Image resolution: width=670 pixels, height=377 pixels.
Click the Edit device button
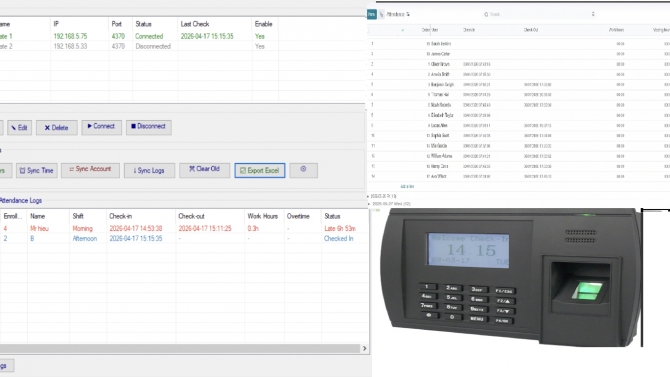pyautogui.click(x=20, y=127)
